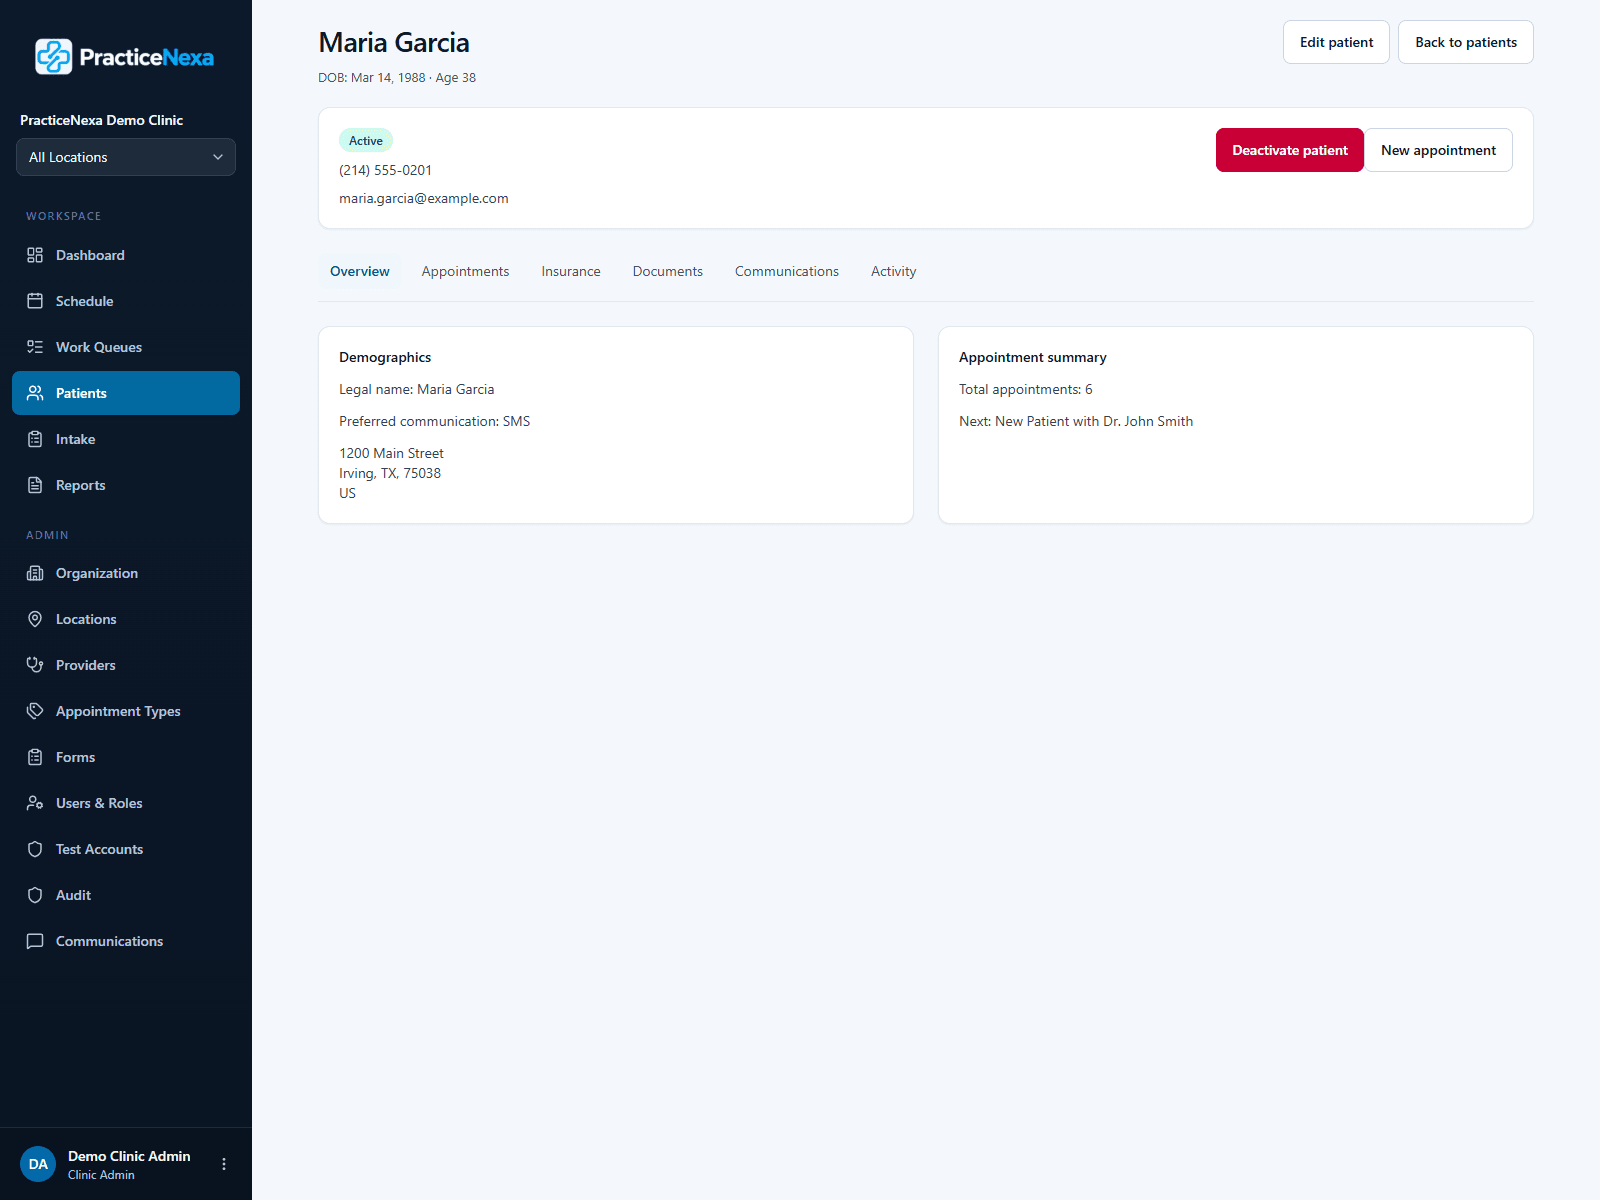Click the 1200 Main Street address line
The height and width of the screenshot is (1200, 1600).
[x=391, y=453]
